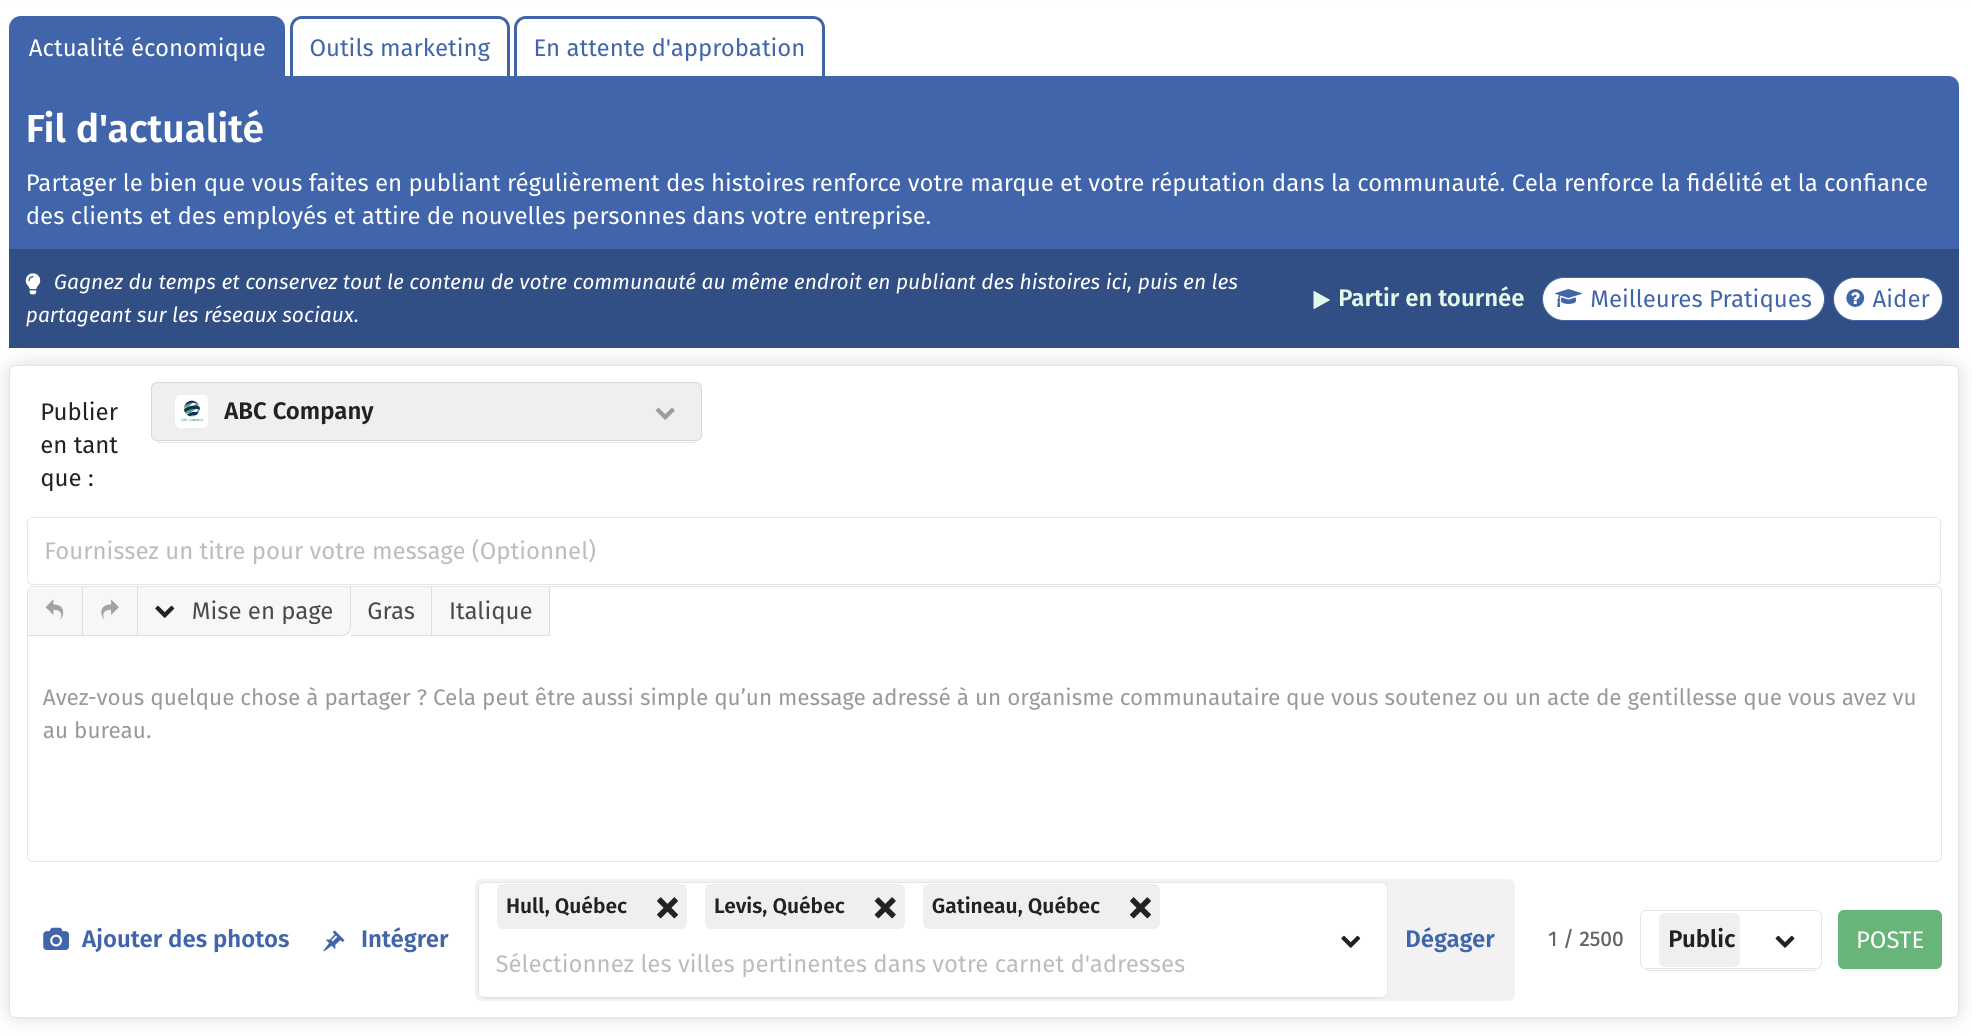
Task: Open the ABC Company publisher dropdown
Action: [426, 411]
